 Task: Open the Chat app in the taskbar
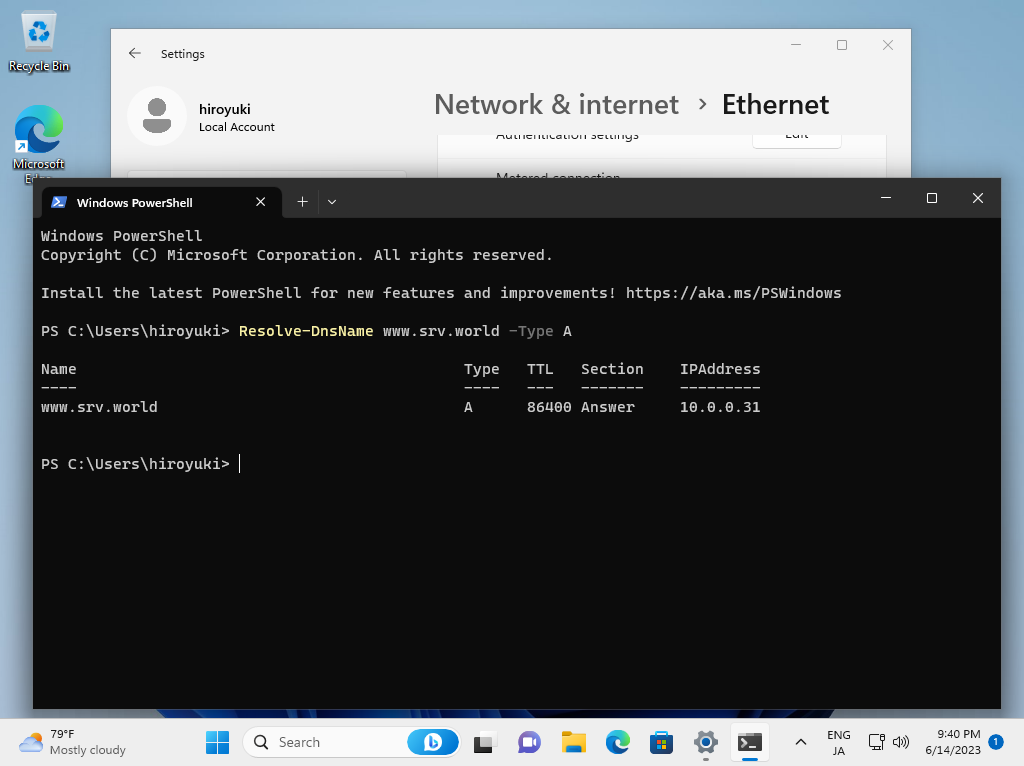click(529, 742)
